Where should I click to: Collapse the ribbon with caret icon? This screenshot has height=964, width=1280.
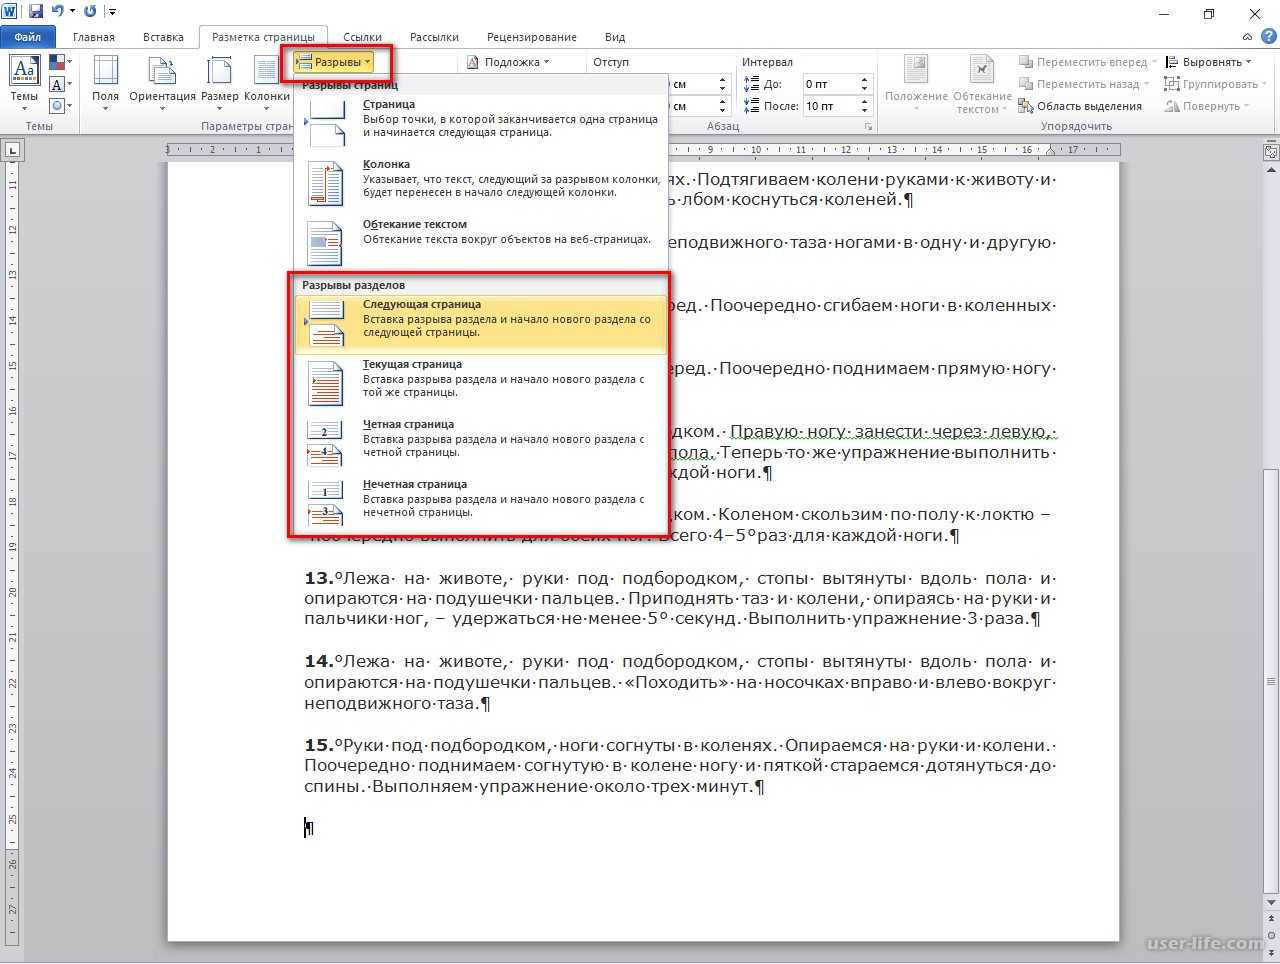pyautogui.click(x=1248, y=37)
